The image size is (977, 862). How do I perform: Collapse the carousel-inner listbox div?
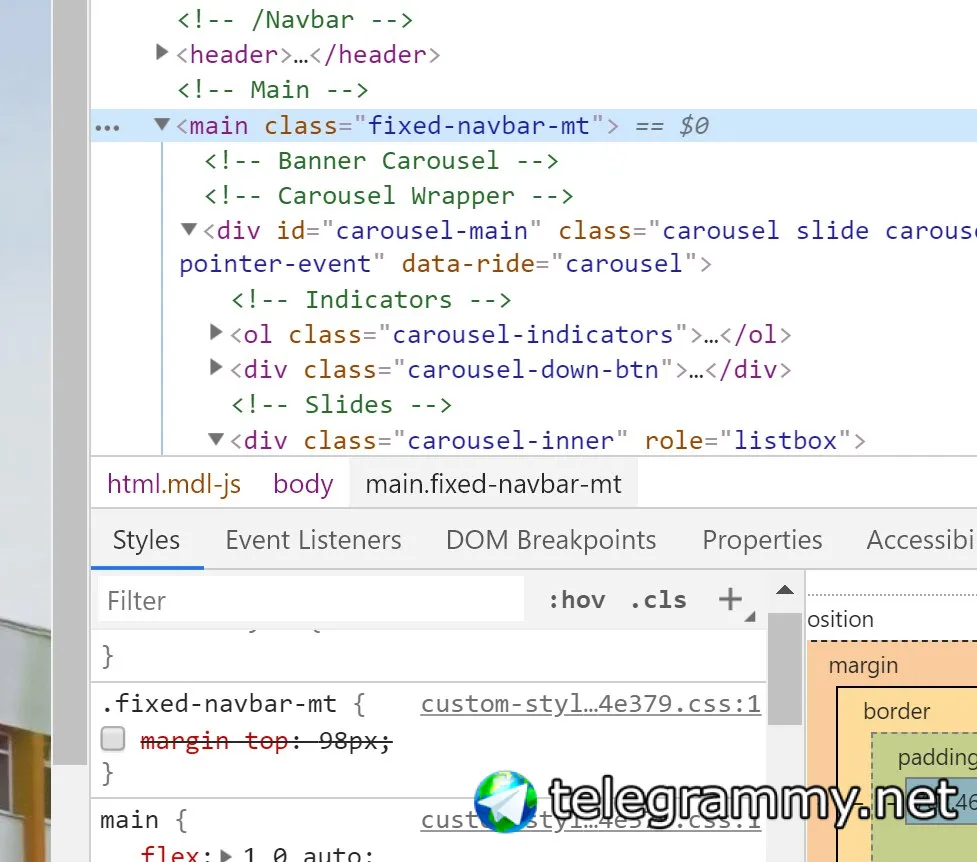[216, 439]
